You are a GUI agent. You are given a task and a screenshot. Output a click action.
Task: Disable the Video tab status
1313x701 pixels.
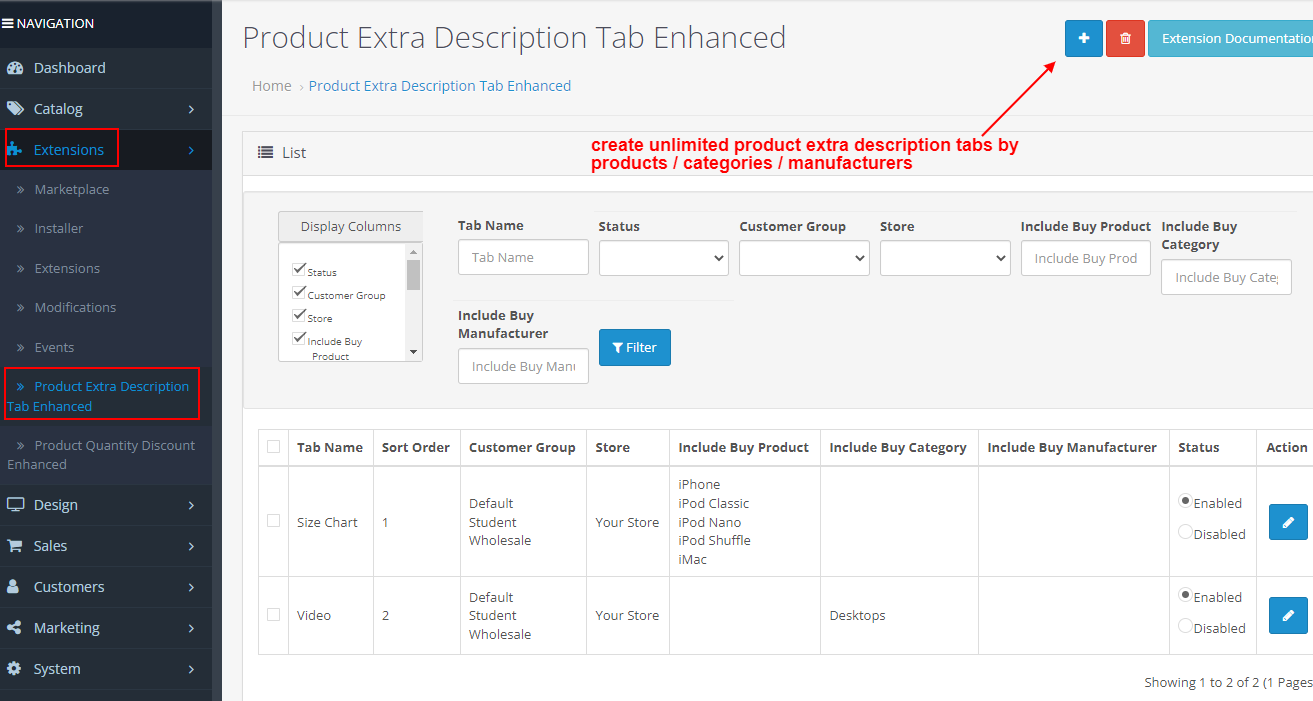[x=1185, y=627]
